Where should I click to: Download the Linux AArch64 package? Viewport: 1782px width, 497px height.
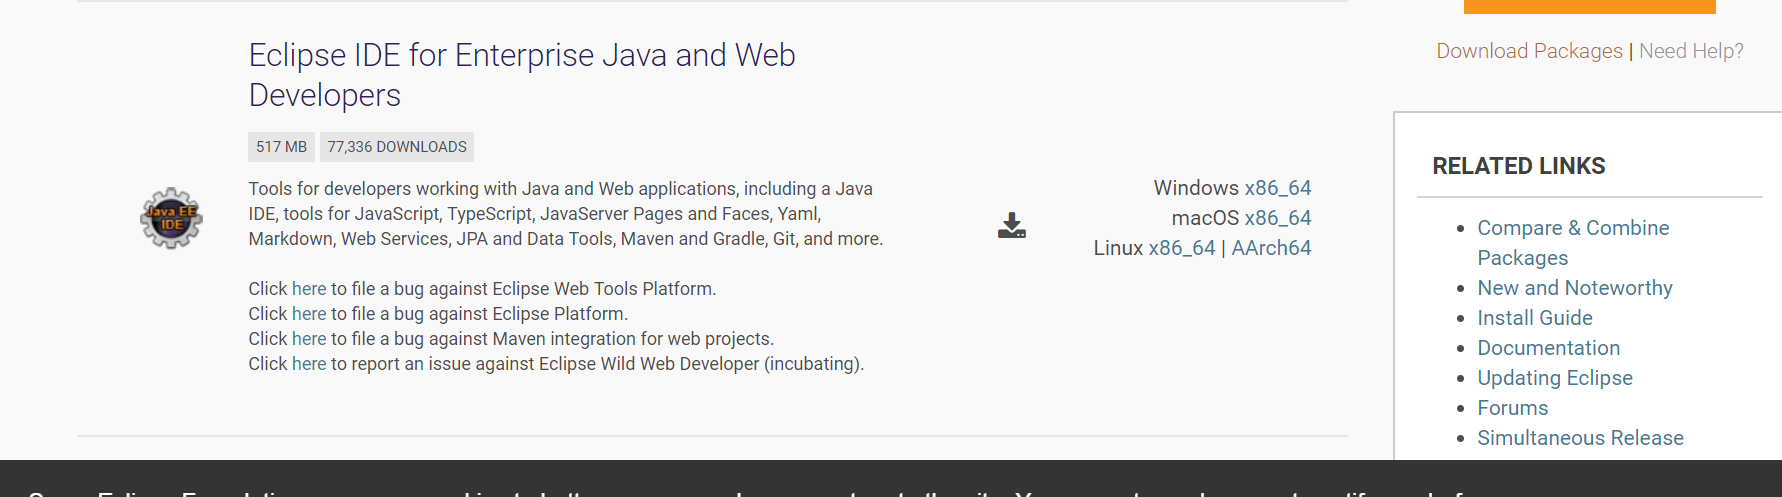1271,248
